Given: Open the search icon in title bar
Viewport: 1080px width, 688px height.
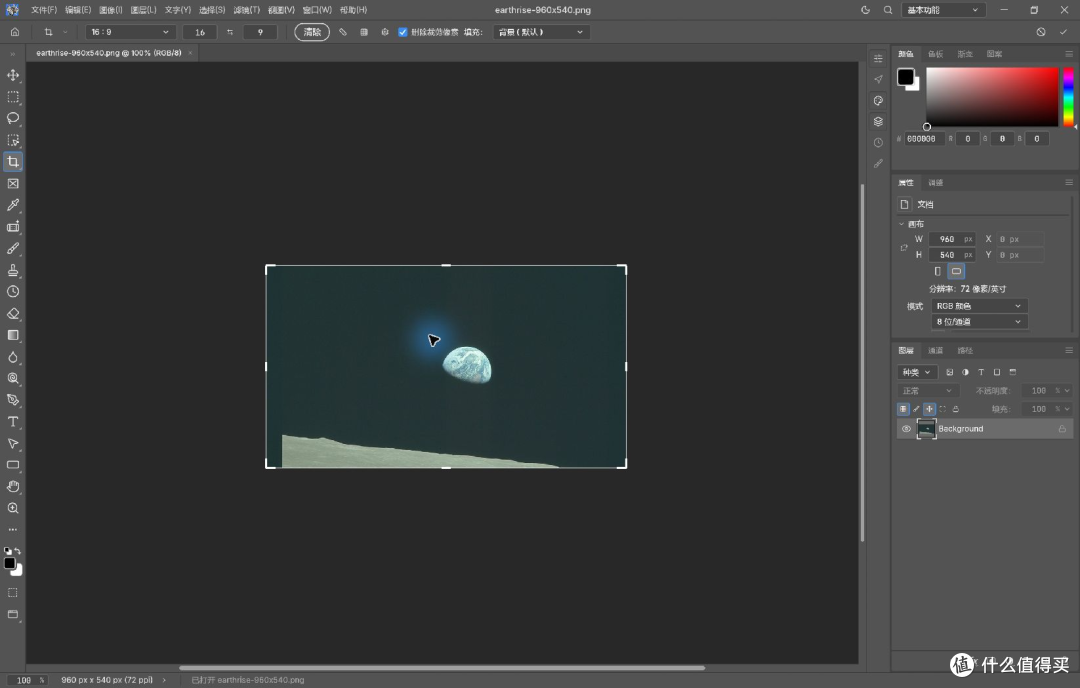Looking at the screenshot, I should point(888,10).
